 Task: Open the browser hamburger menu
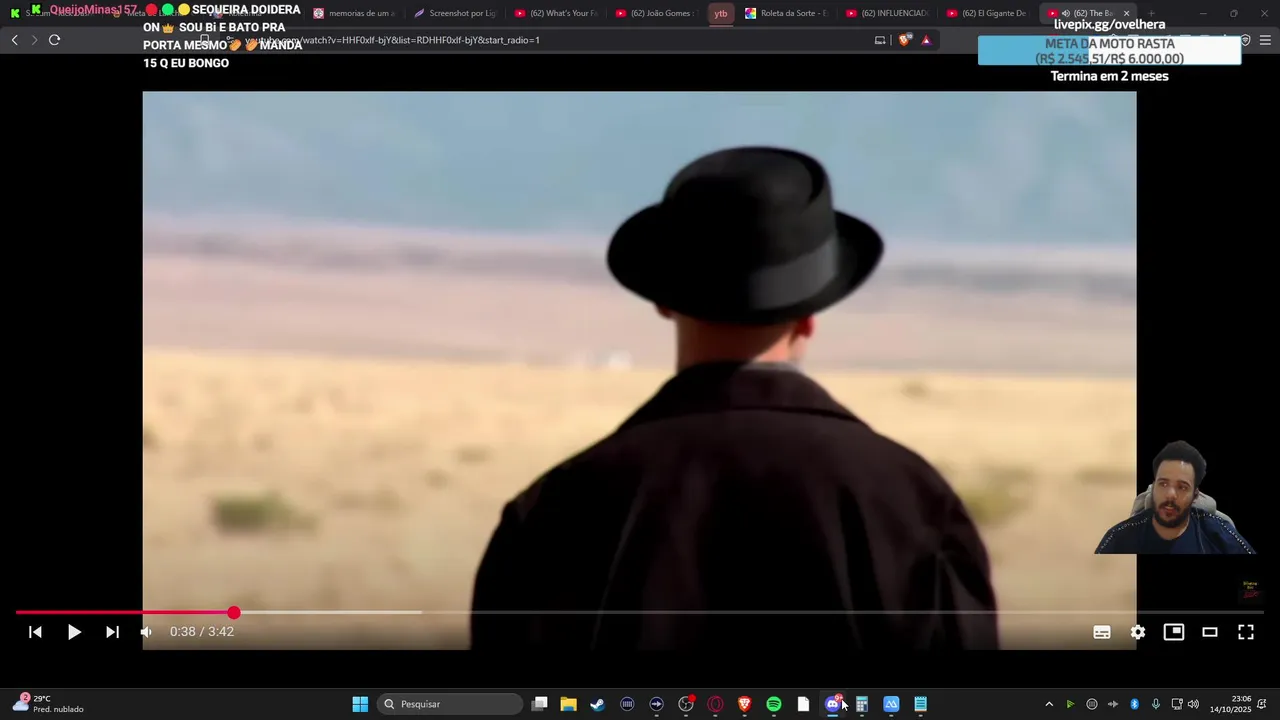coord(1265,40)
